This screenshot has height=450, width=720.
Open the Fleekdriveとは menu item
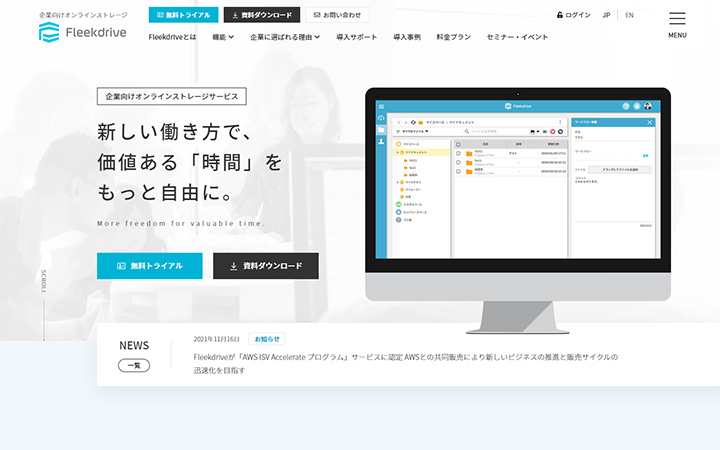click(172, 37)
